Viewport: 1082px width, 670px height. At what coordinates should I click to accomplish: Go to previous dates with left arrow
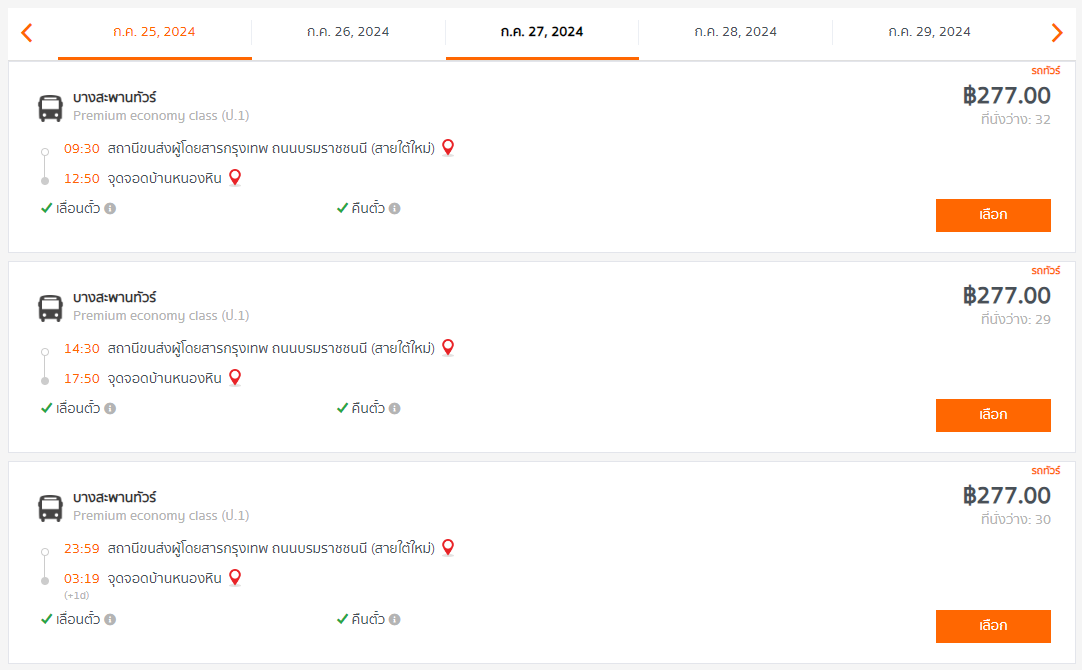point(27,32)
